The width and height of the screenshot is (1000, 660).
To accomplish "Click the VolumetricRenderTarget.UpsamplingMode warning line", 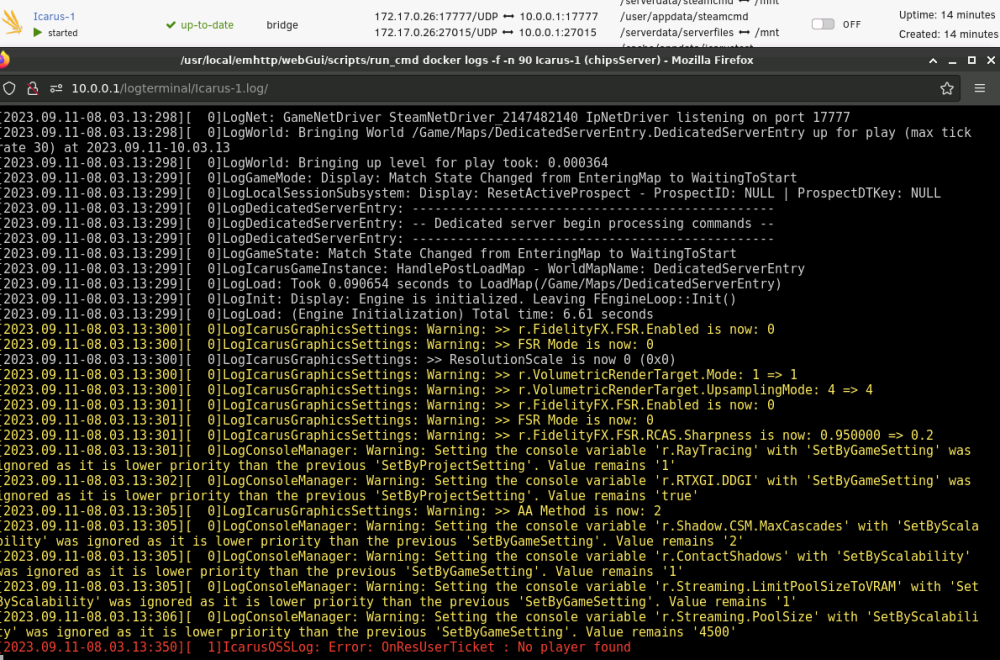I will [x=436, y=390].
